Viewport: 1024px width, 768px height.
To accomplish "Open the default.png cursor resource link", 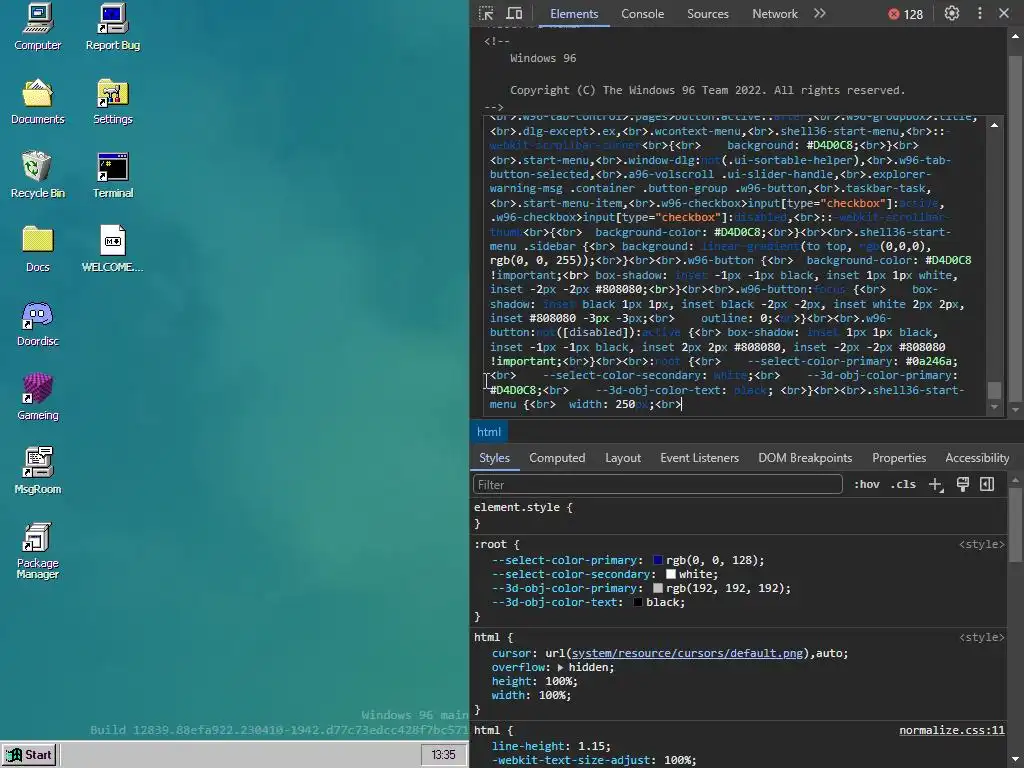I will (687, 653).
